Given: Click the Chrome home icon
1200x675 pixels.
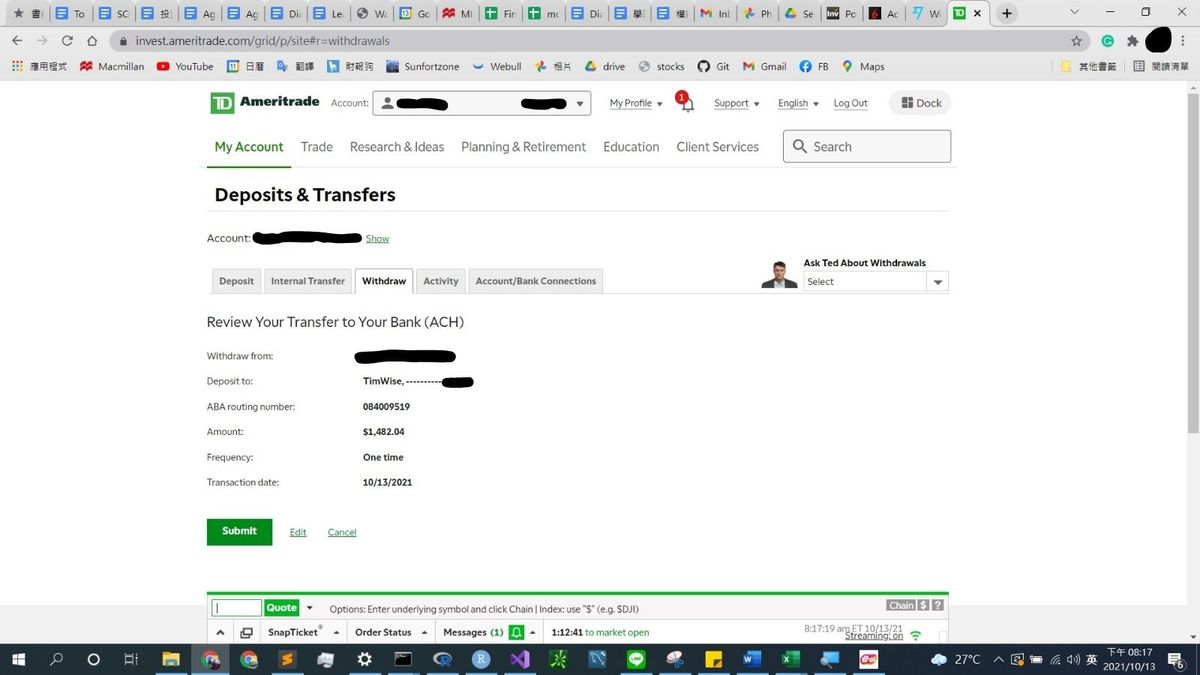Looking at the screenshot, I should [92, 41].
